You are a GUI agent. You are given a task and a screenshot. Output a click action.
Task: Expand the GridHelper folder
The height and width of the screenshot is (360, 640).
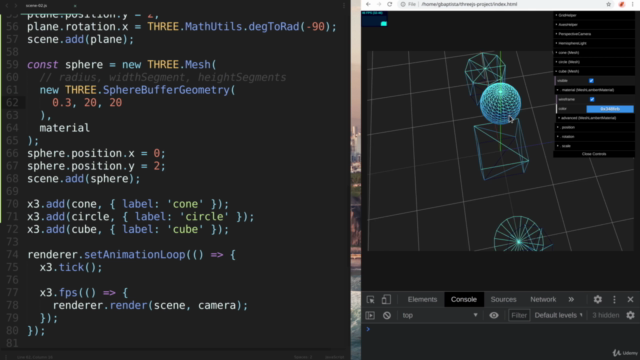(594, 15)
